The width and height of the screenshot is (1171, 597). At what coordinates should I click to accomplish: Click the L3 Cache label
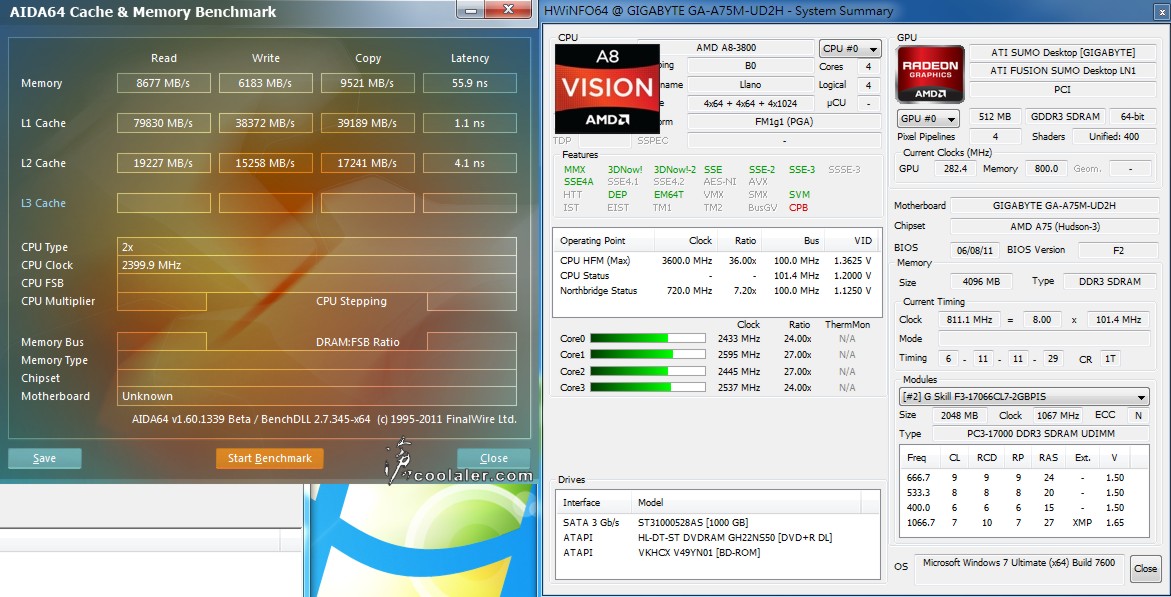point(43,203)
